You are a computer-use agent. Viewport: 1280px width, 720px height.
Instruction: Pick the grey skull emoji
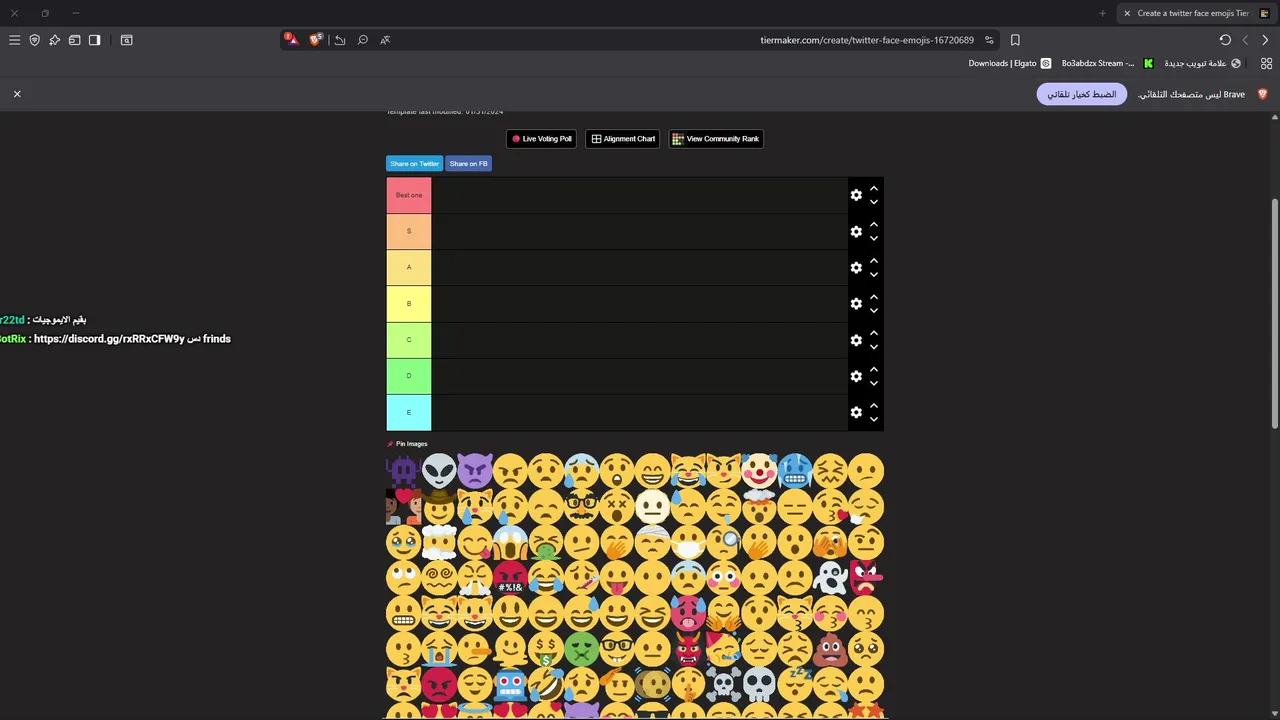(x=760, y=685)
